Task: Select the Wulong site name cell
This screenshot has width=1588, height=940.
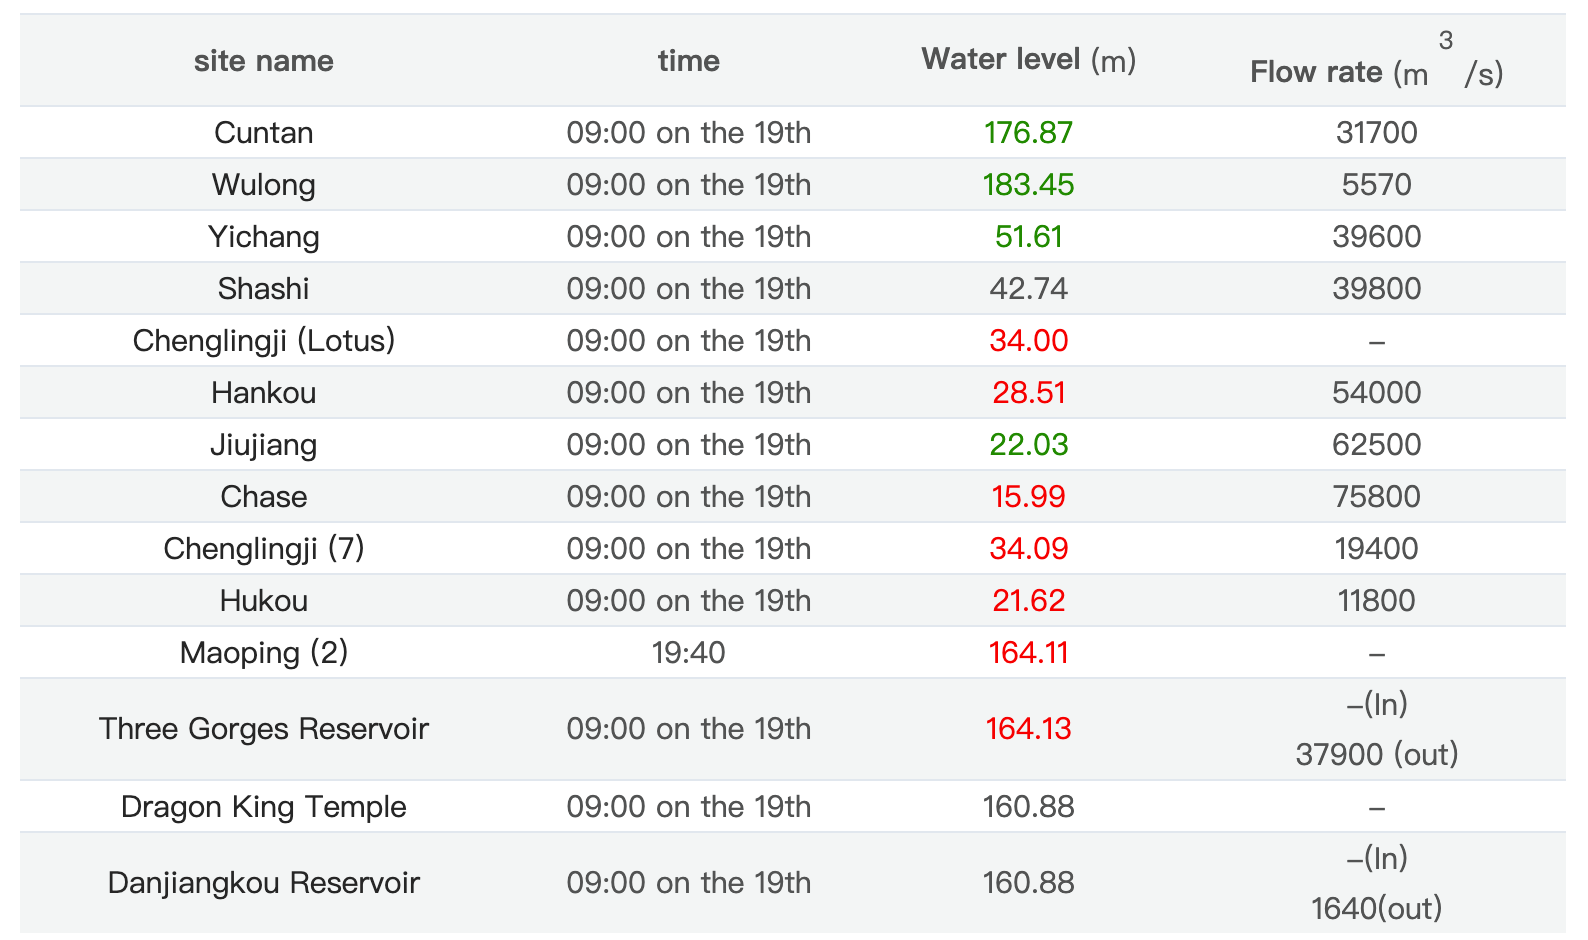Action: tap(264, 185)
